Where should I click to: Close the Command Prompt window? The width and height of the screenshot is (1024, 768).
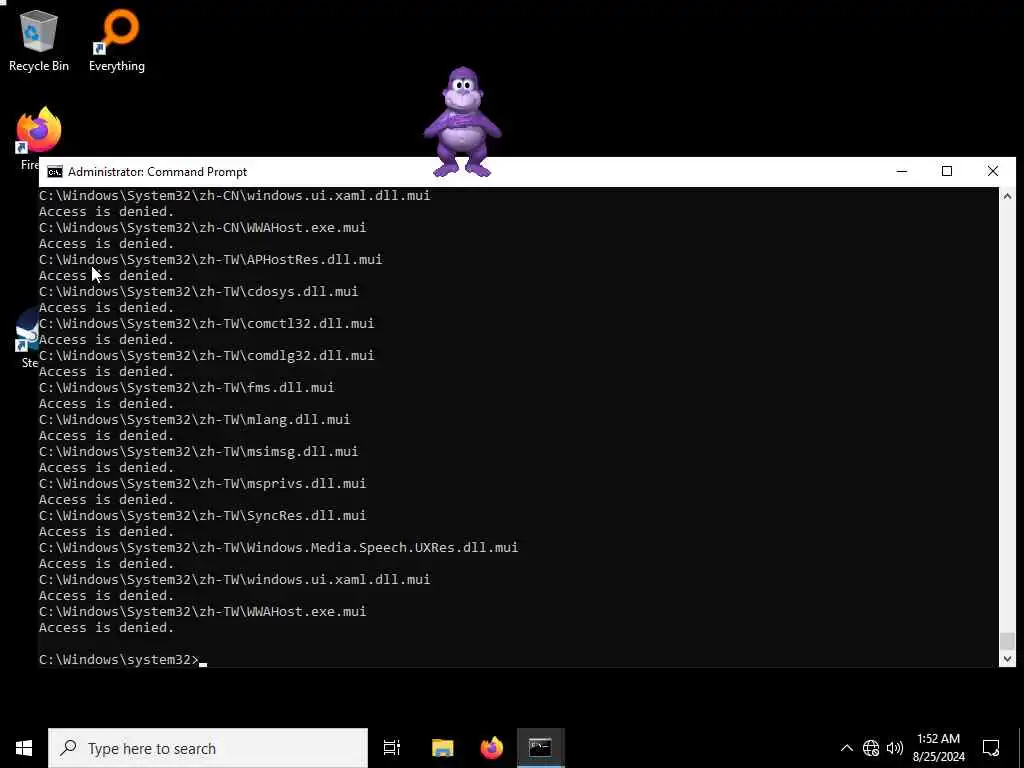993,171
